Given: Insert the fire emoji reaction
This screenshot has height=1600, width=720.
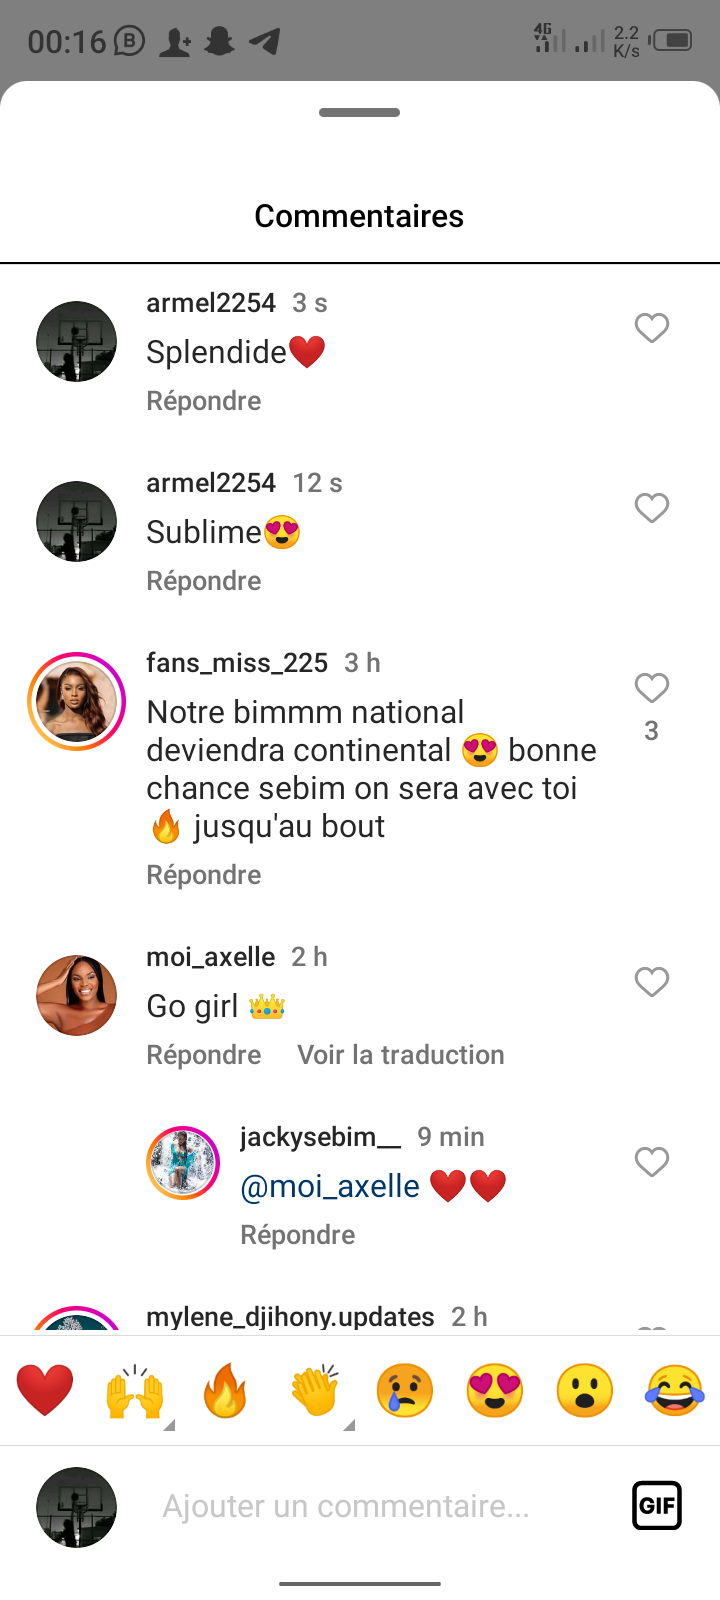Looking at the screenshot, I should pos(225,1390).
